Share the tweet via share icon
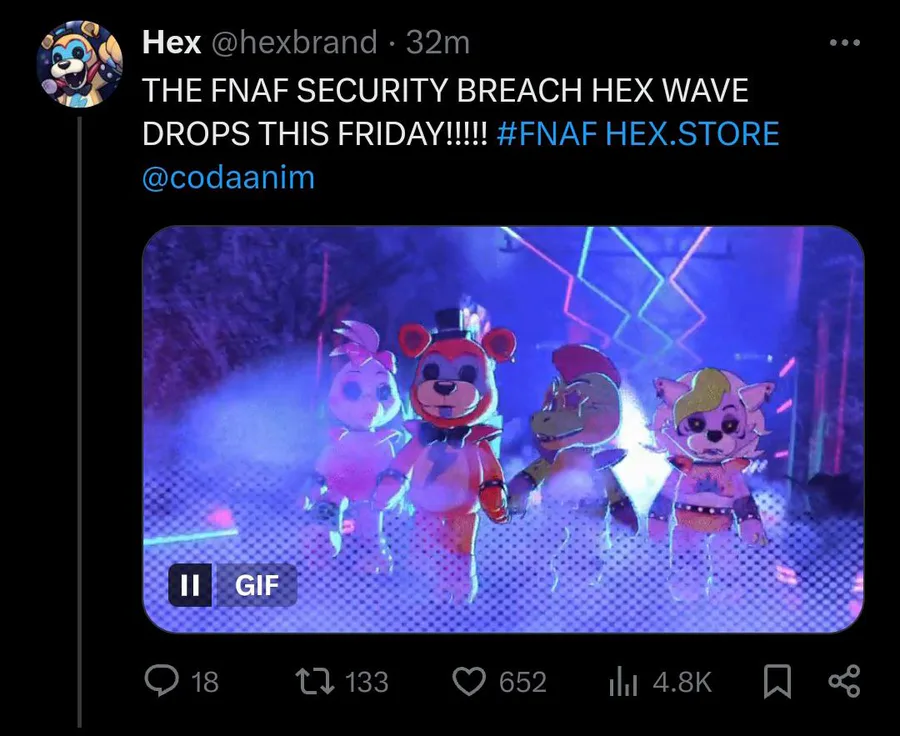The width and height of the screenshot is (900, 736). pos(844,681)
